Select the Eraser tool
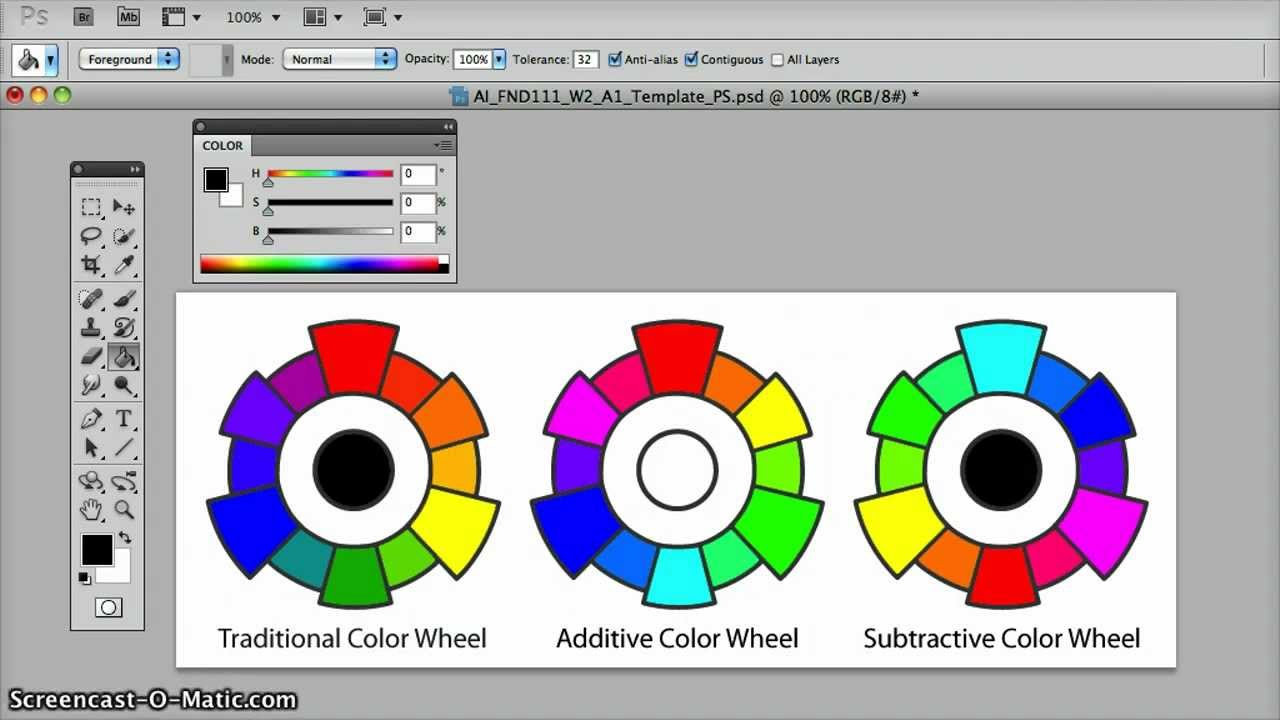This screenshot has width=1280, height=720. 91,356
